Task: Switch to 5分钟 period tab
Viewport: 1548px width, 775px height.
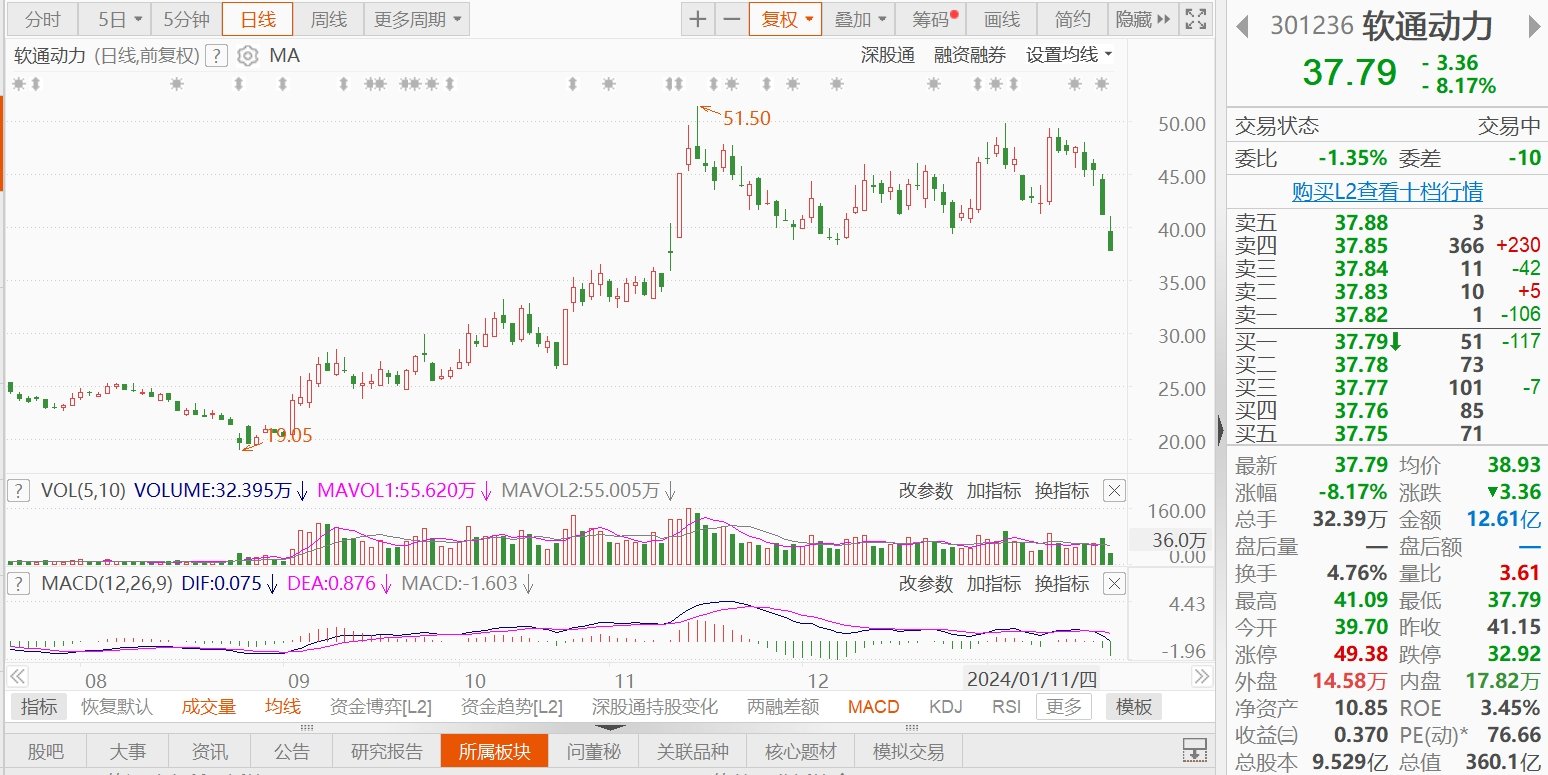Action: [186, 19]
